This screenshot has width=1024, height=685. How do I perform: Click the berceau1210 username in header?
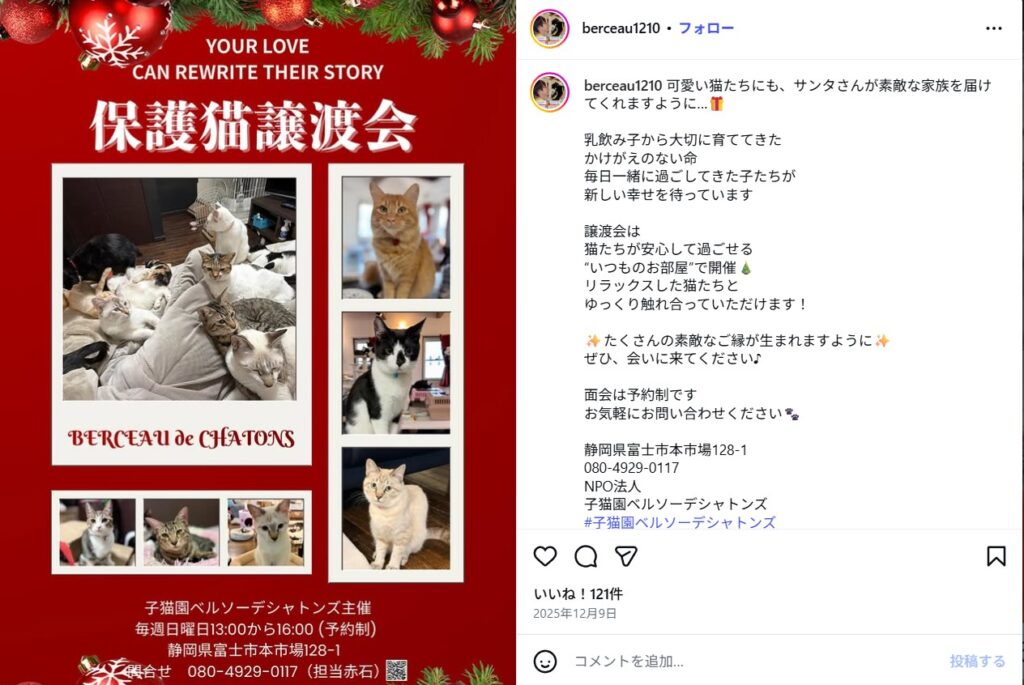click(620, 29)
